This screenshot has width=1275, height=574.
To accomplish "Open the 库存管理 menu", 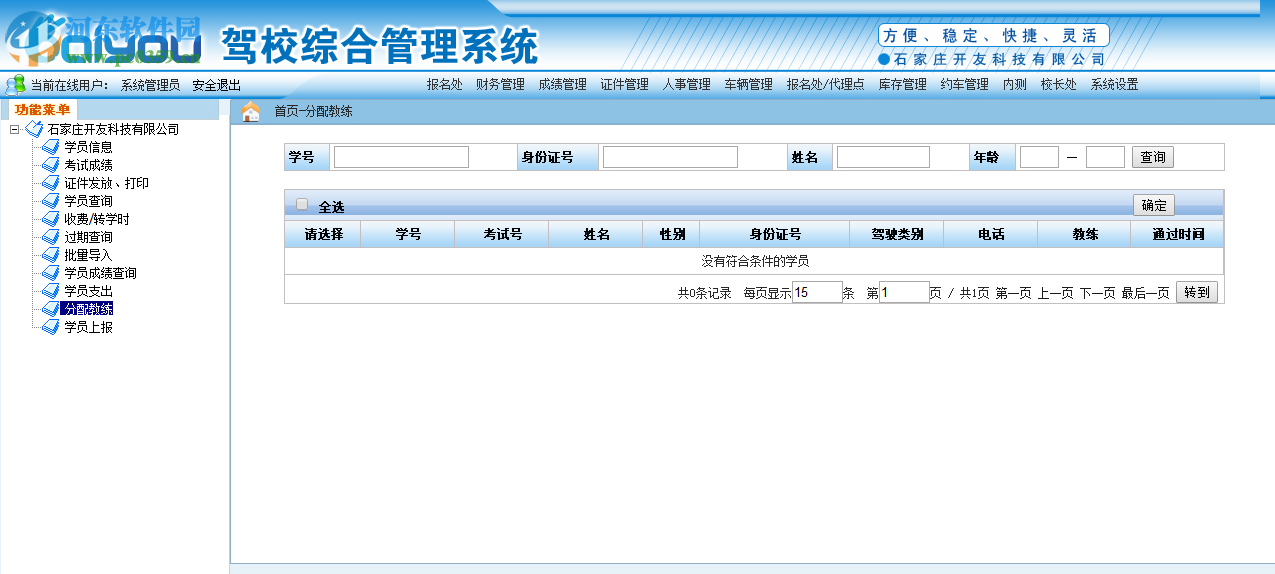I will point(902,85).
